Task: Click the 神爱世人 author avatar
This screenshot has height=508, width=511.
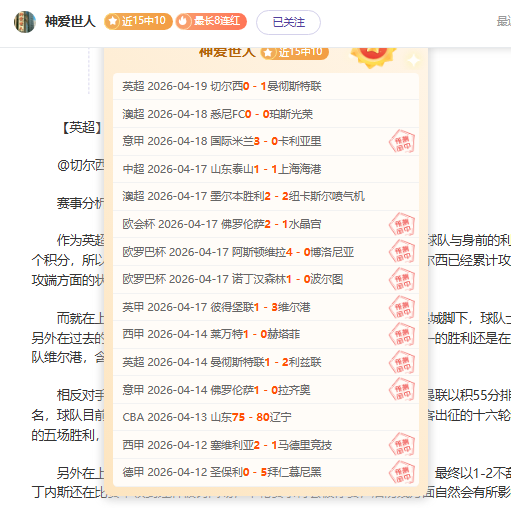Action: pos(25,22)
